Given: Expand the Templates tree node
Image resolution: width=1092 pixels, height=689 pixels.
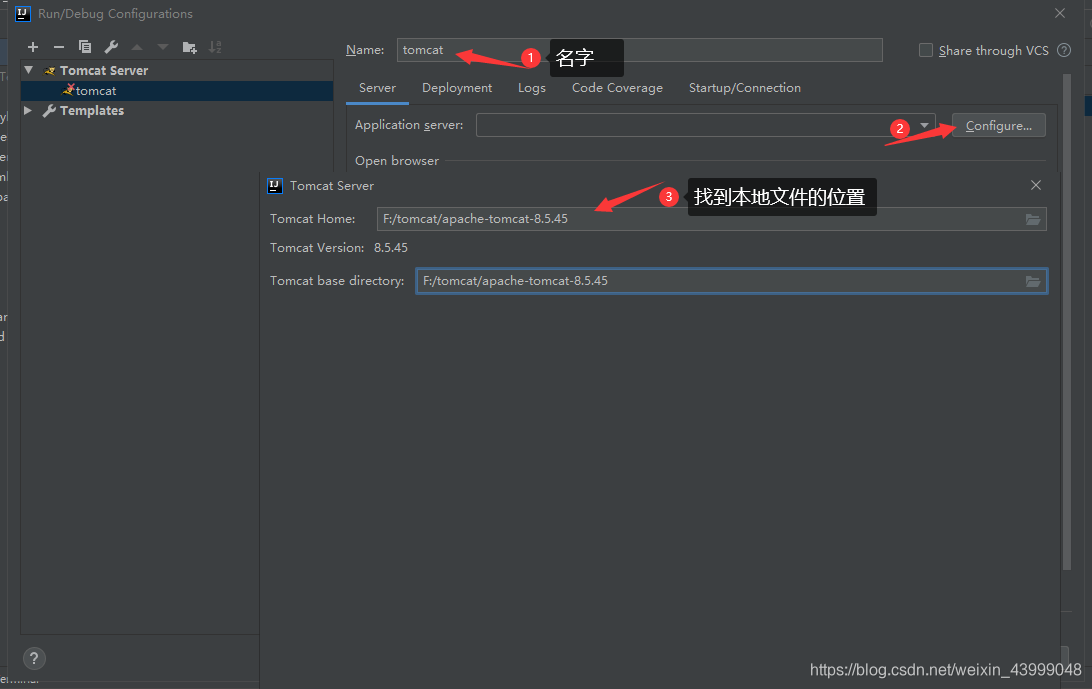Looking at the screenshot, I should [28, 110].
